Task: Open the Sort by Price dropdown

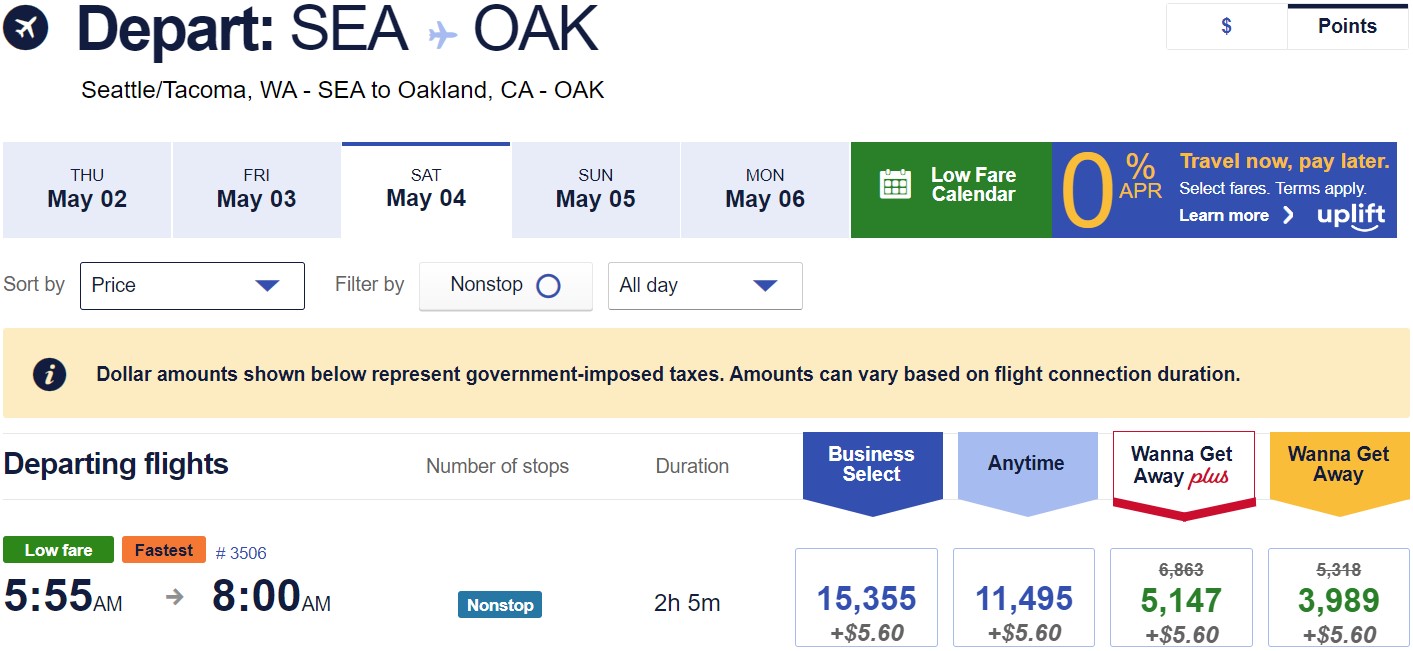Action: click(x=192, y=285)
